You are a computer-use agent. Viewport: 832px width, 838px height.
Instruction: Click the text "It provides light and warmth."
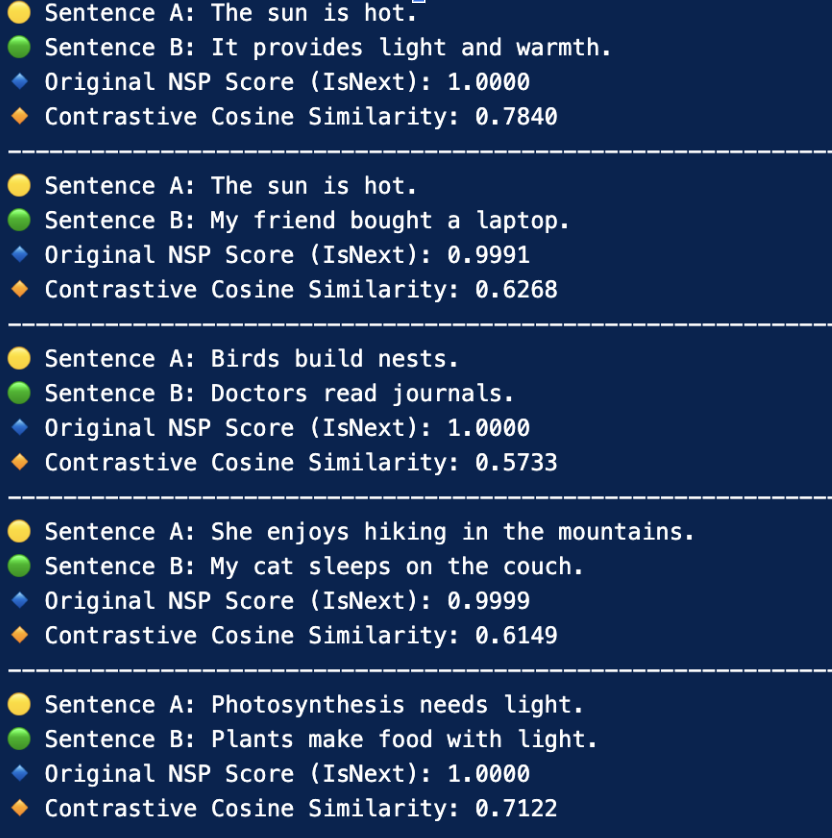tap(411, 47)
